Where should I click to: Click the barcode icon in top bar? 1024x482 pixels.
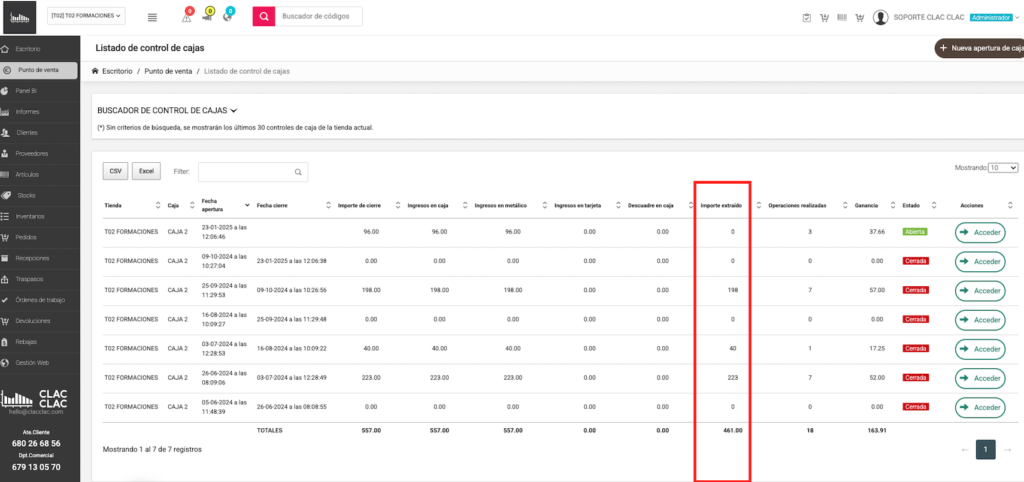[842, 18]
